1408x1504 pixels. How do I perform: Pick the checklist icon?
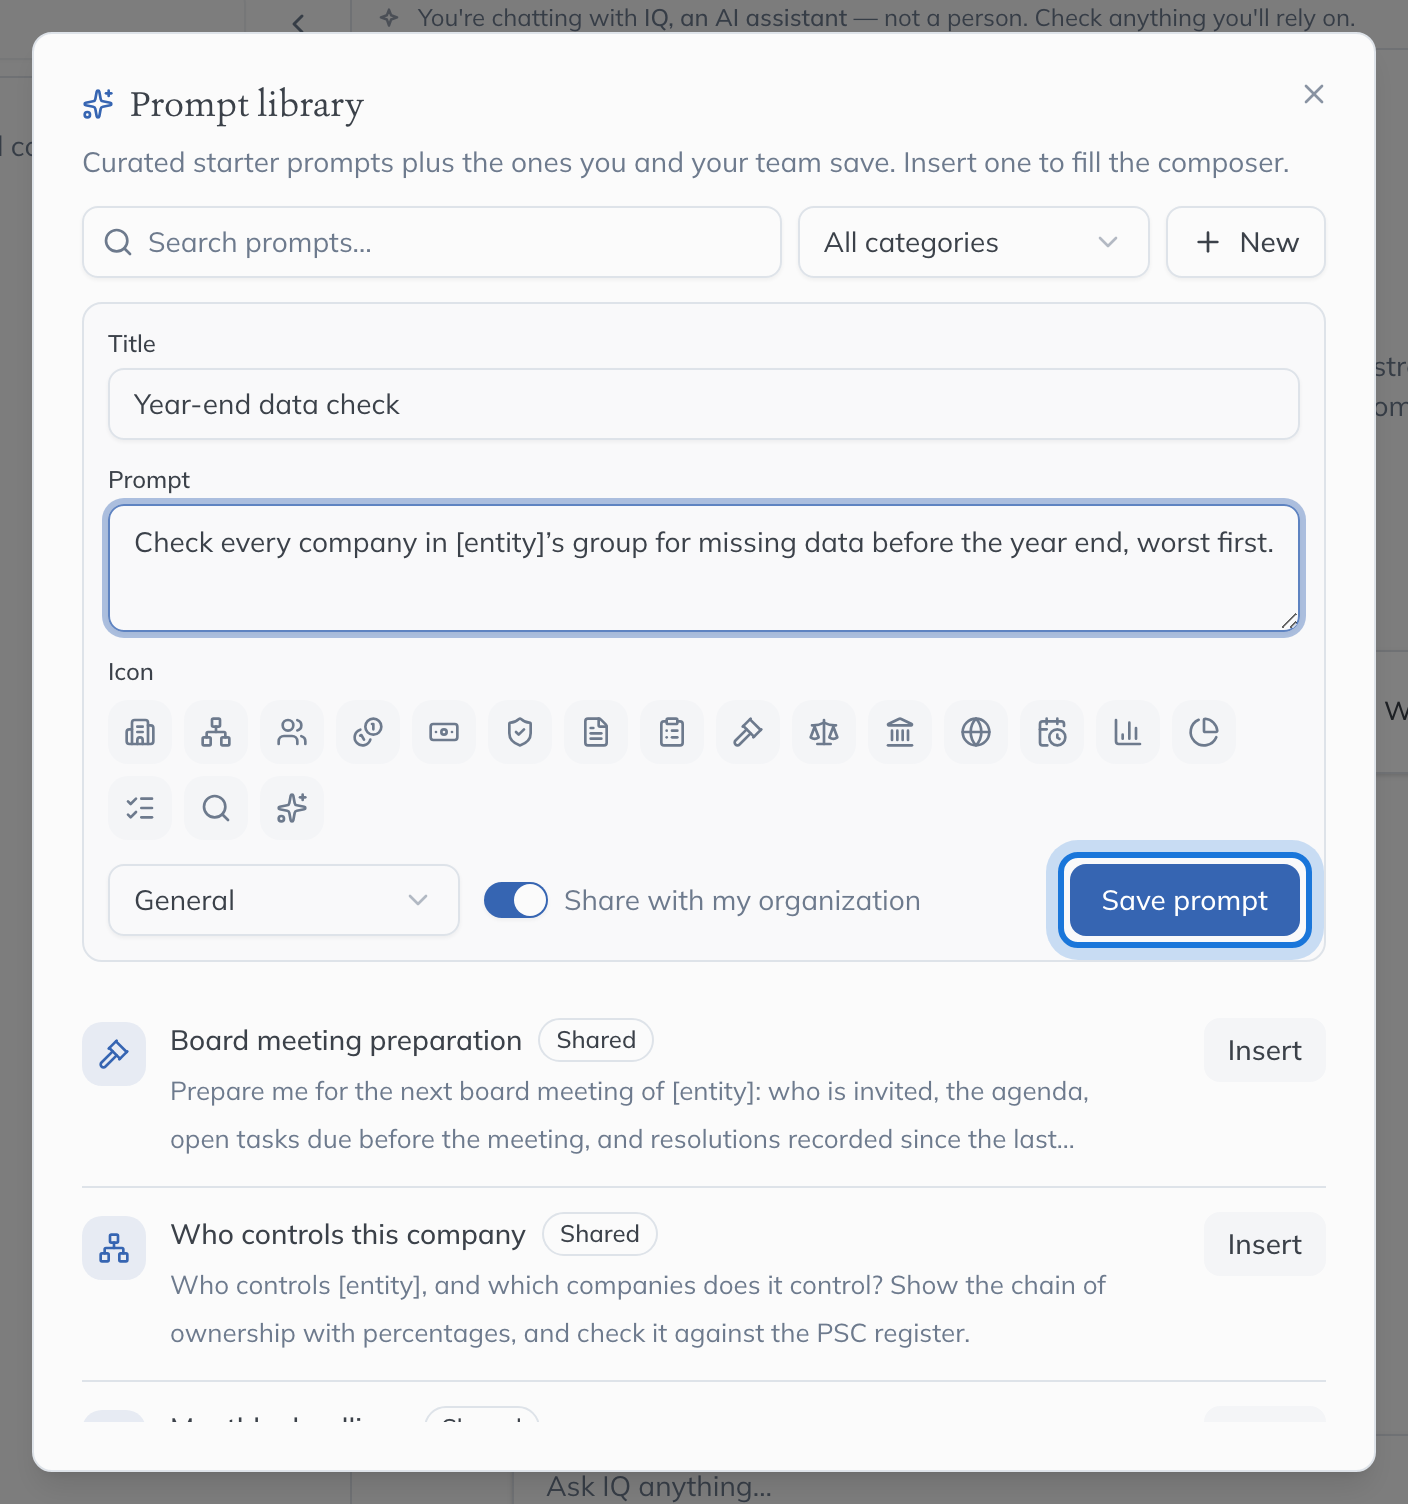pyautogui.click(x=140, y=808)
